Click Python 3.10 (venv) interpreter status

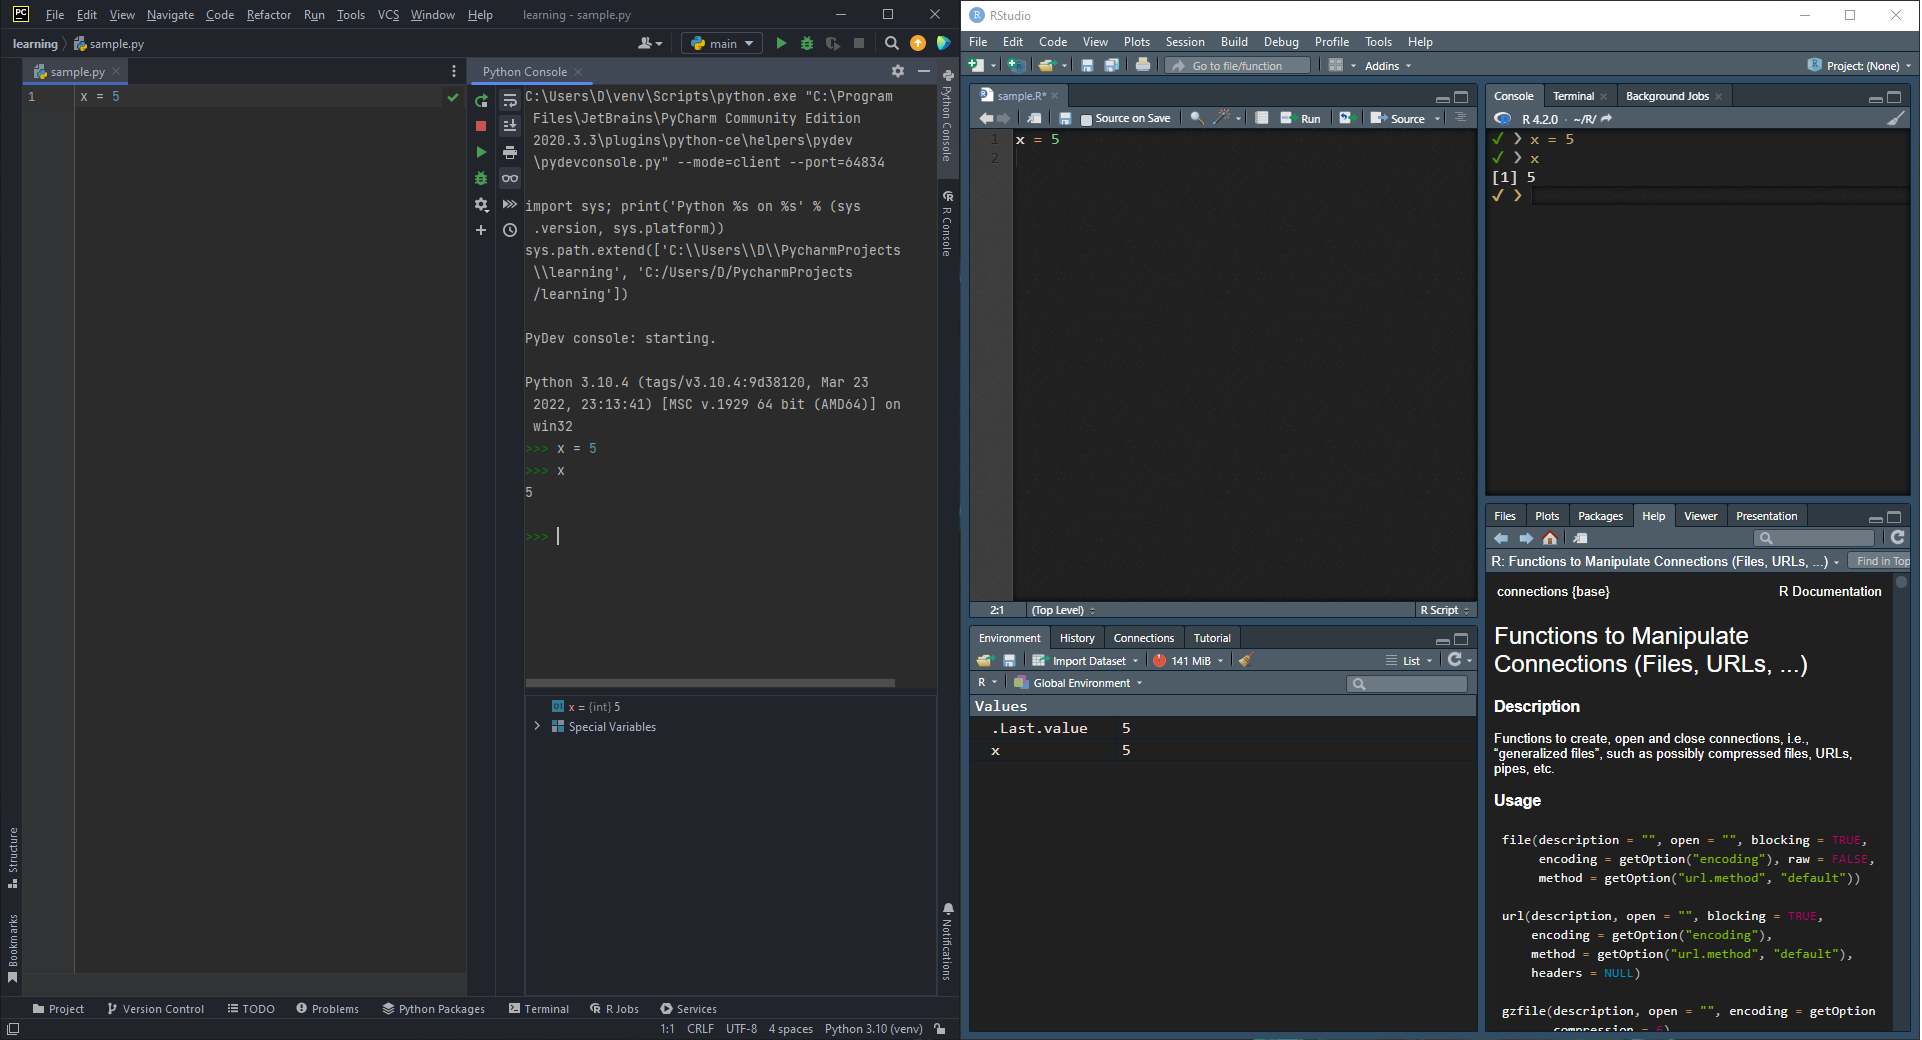873,1028
